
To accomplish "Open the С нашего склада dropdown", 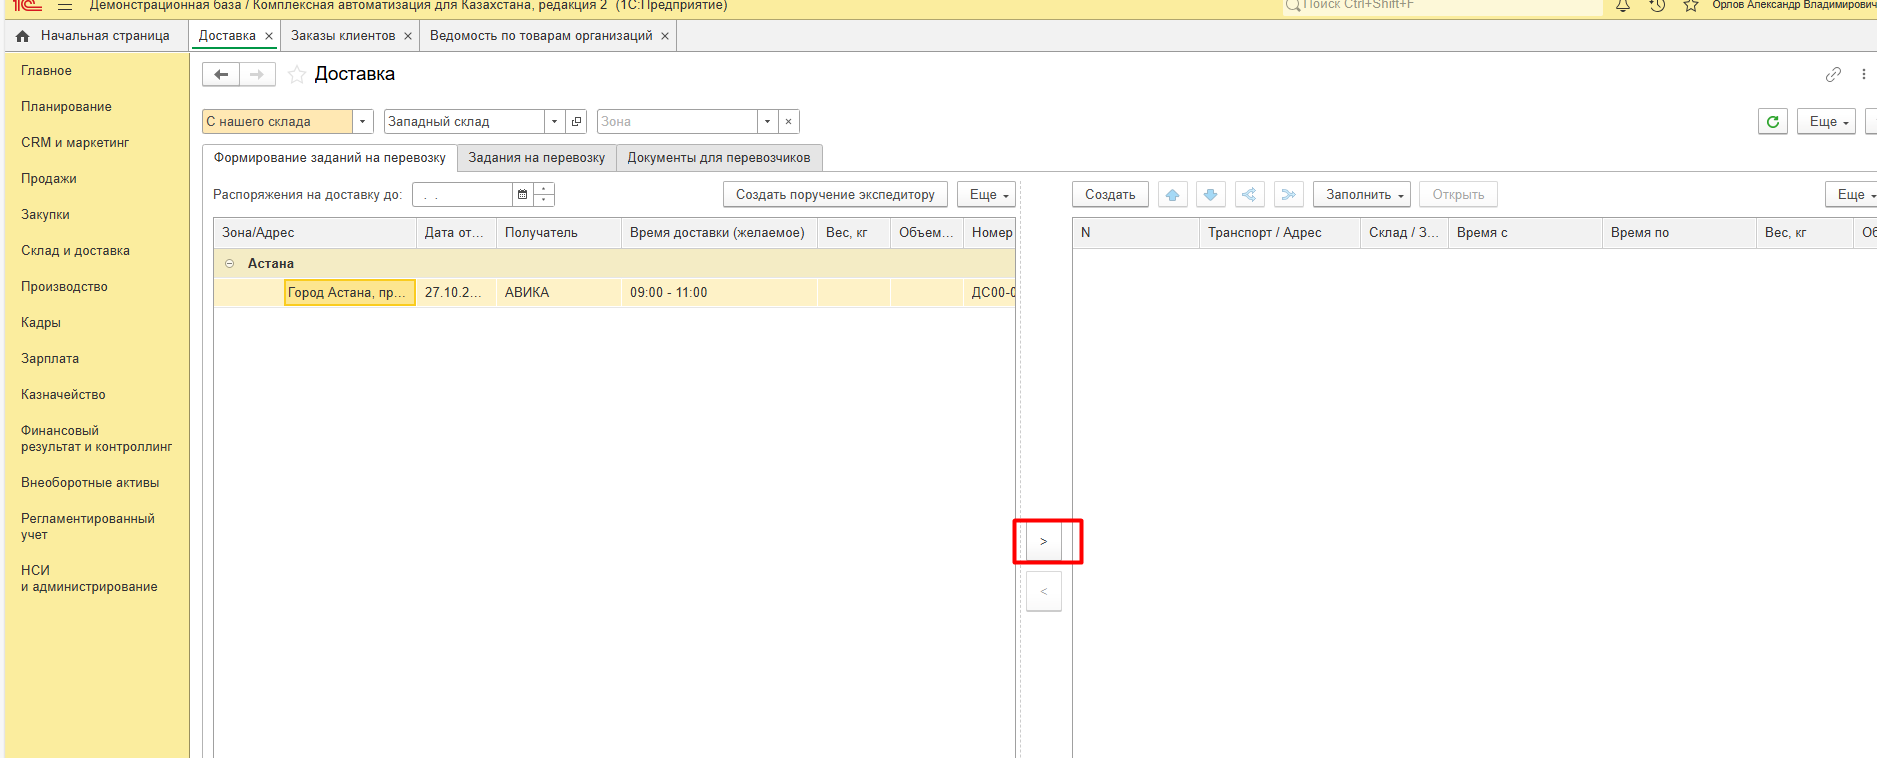I will 363,122.
